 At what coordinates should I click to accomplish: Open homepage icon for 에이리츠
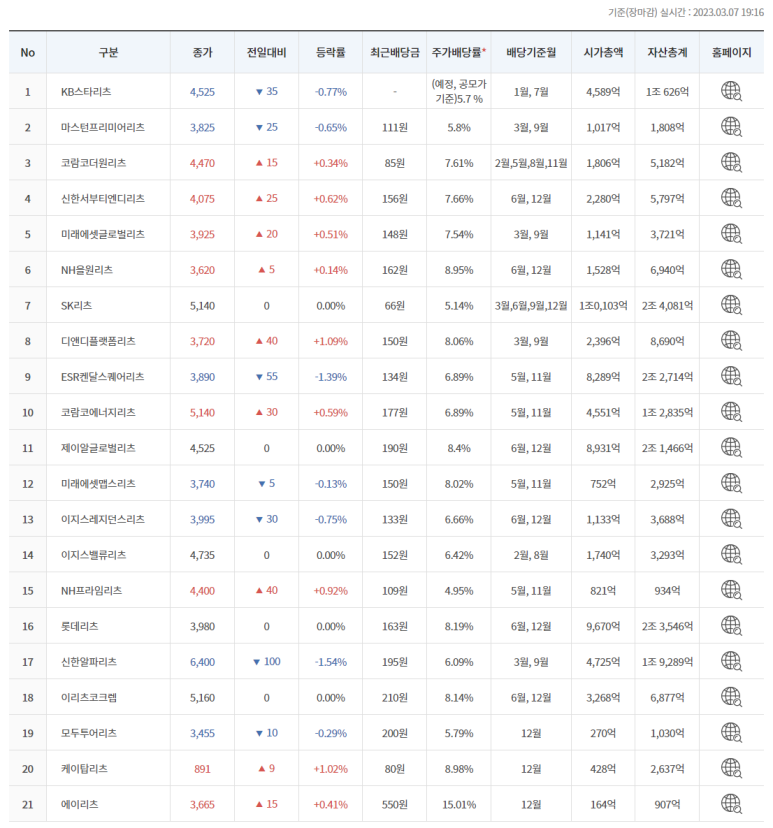731,804
